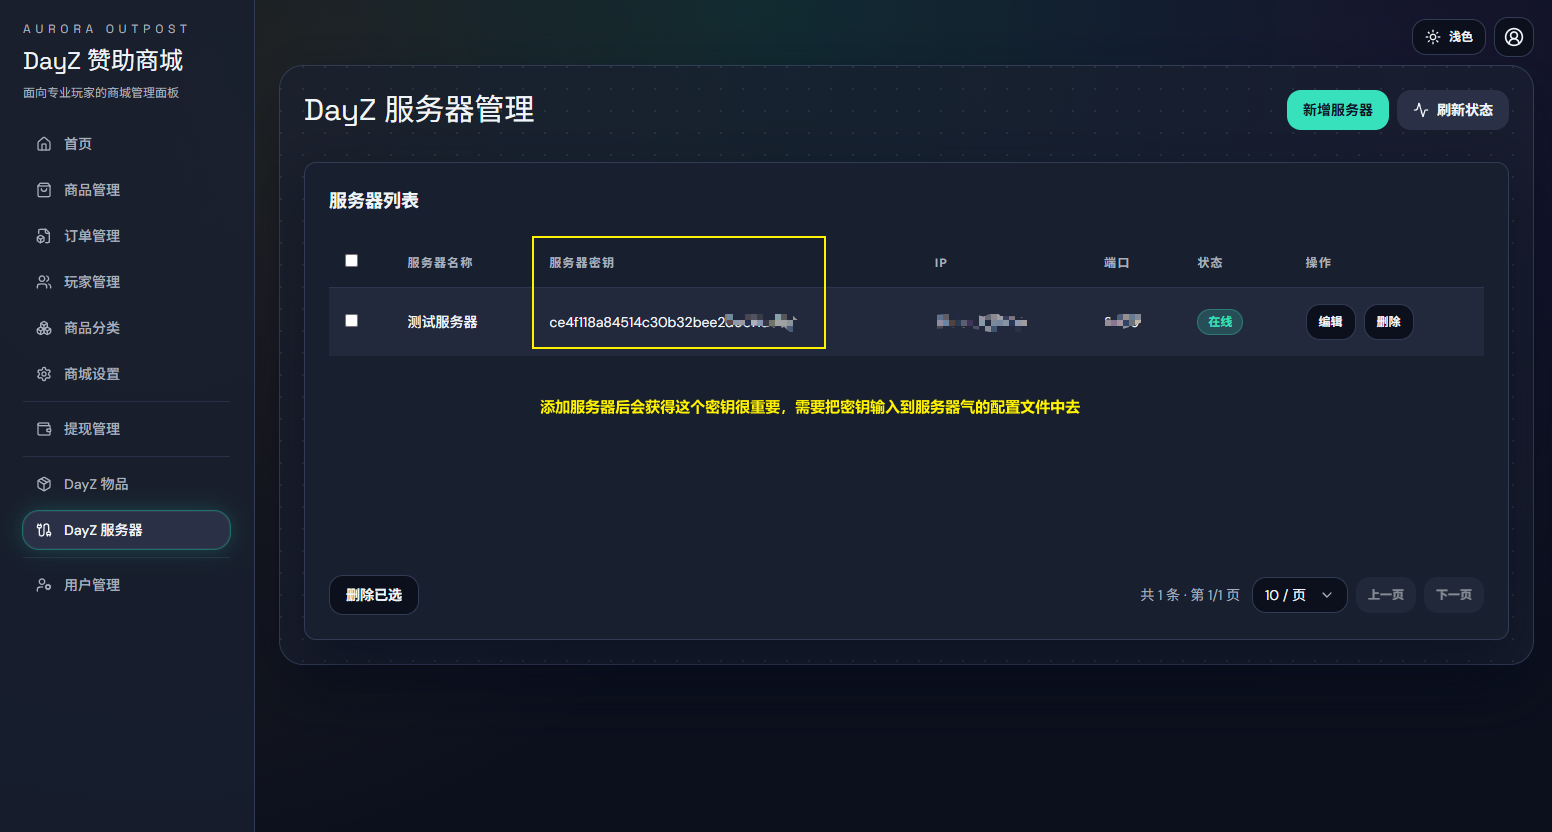Expand the 10 / 页 page size dropdown
Viewport: 1552px width, 832px height.
point(1299,595)
